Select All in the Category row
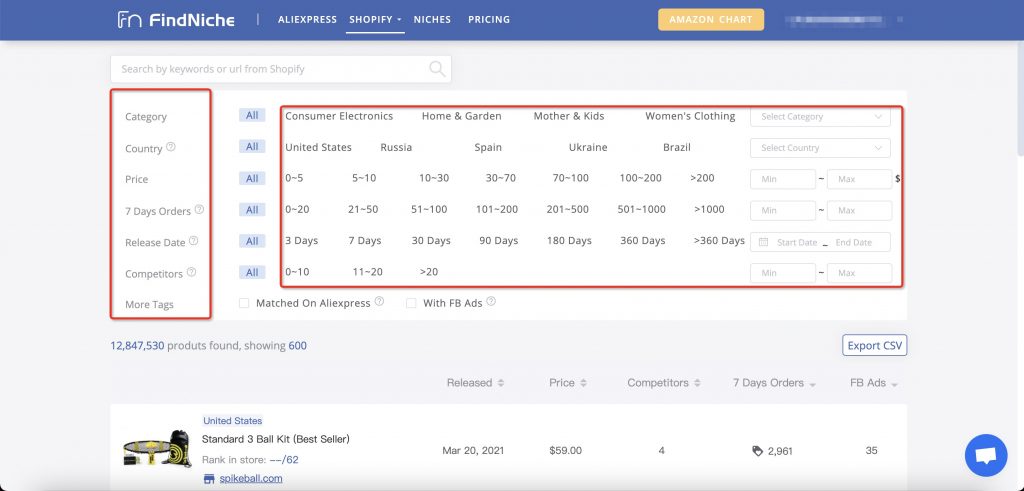Screen dimensions: 1024x491 point(252,116)
